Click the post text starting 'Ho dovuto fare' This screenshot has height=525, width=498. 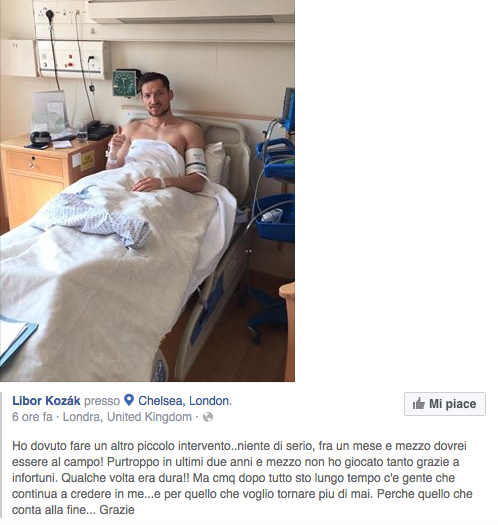pos(244,478)
